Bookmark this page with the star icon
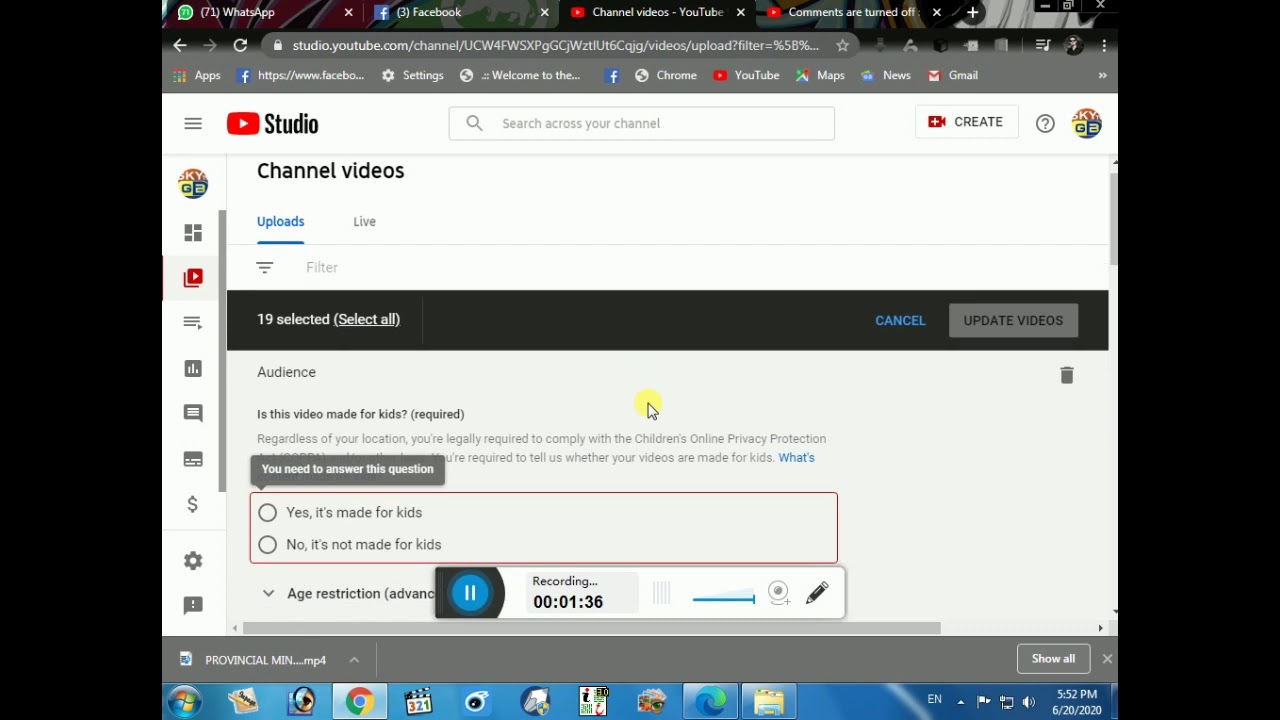 click(842, 45)
